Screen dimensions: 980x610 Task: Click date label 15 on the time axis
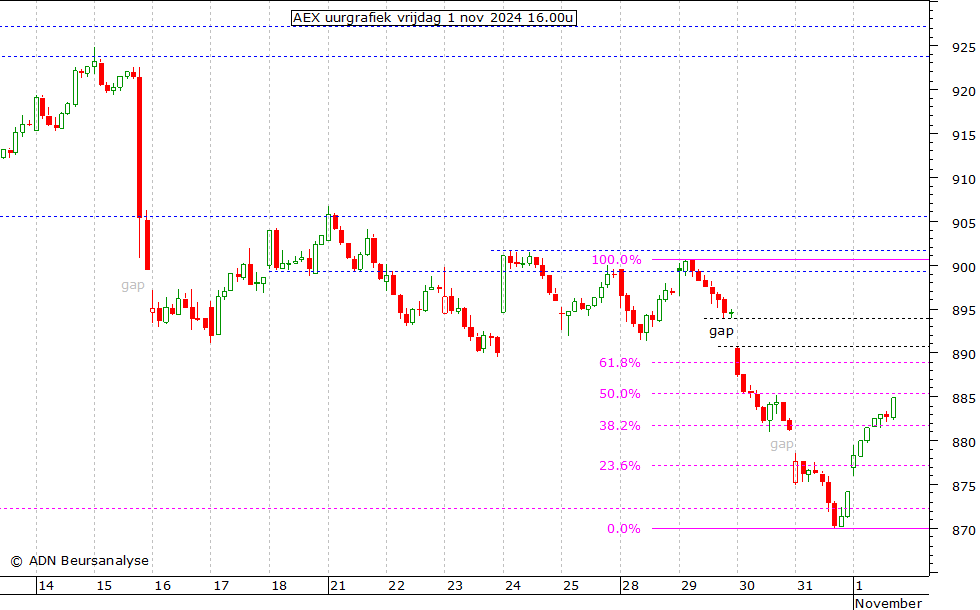tap(104, 586)
